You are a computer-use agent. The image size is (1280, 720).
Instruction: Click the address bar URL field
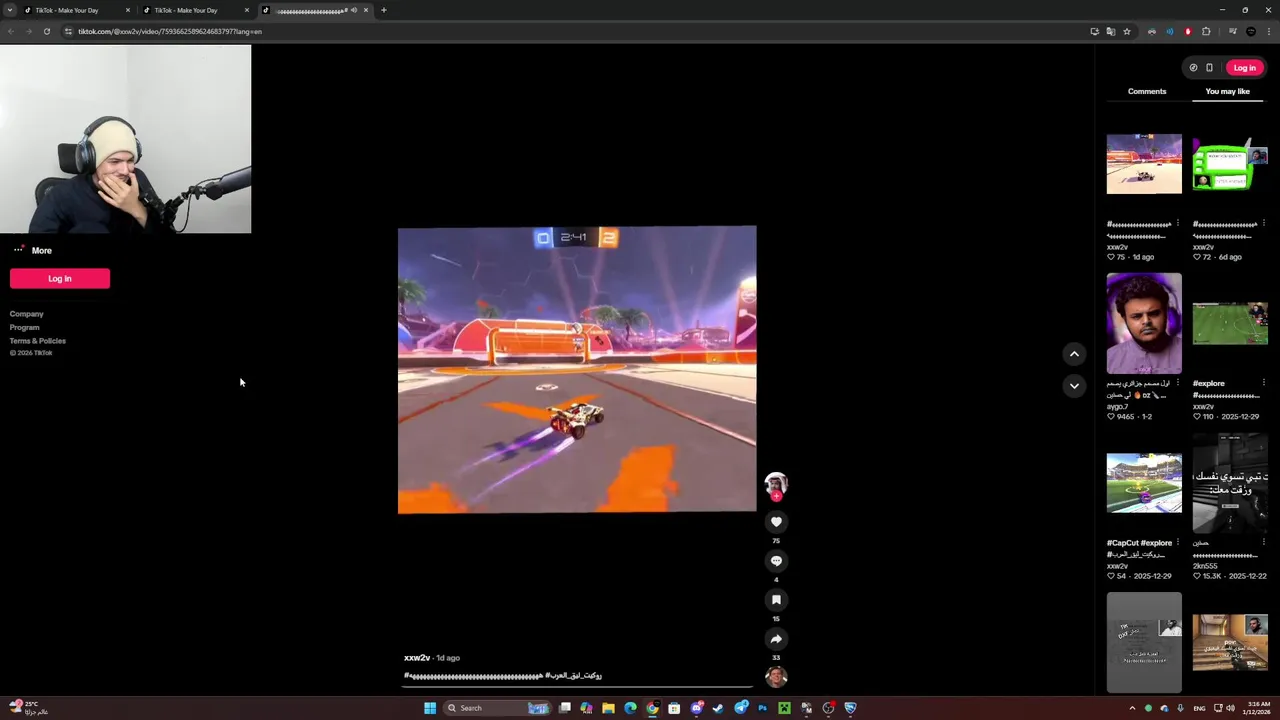tap(580, 31)
